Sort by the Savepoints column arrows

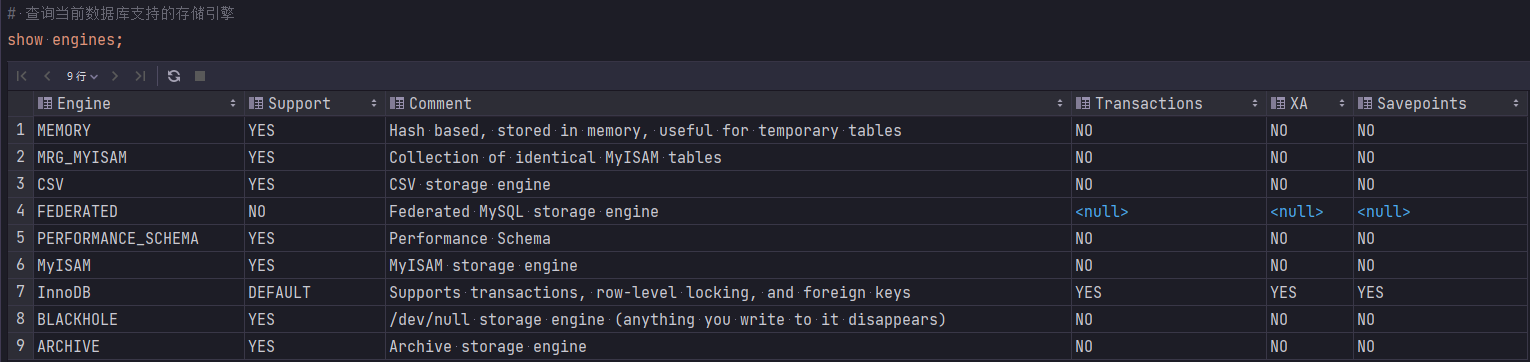[1515, 104]
